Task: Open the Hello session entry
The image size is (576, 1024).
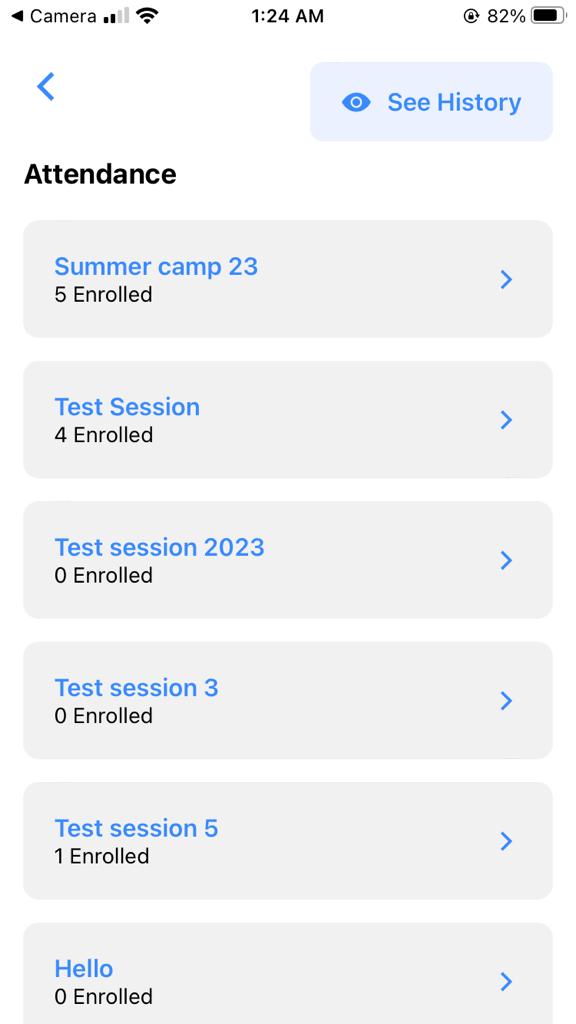Action: (x=84, y=969)
